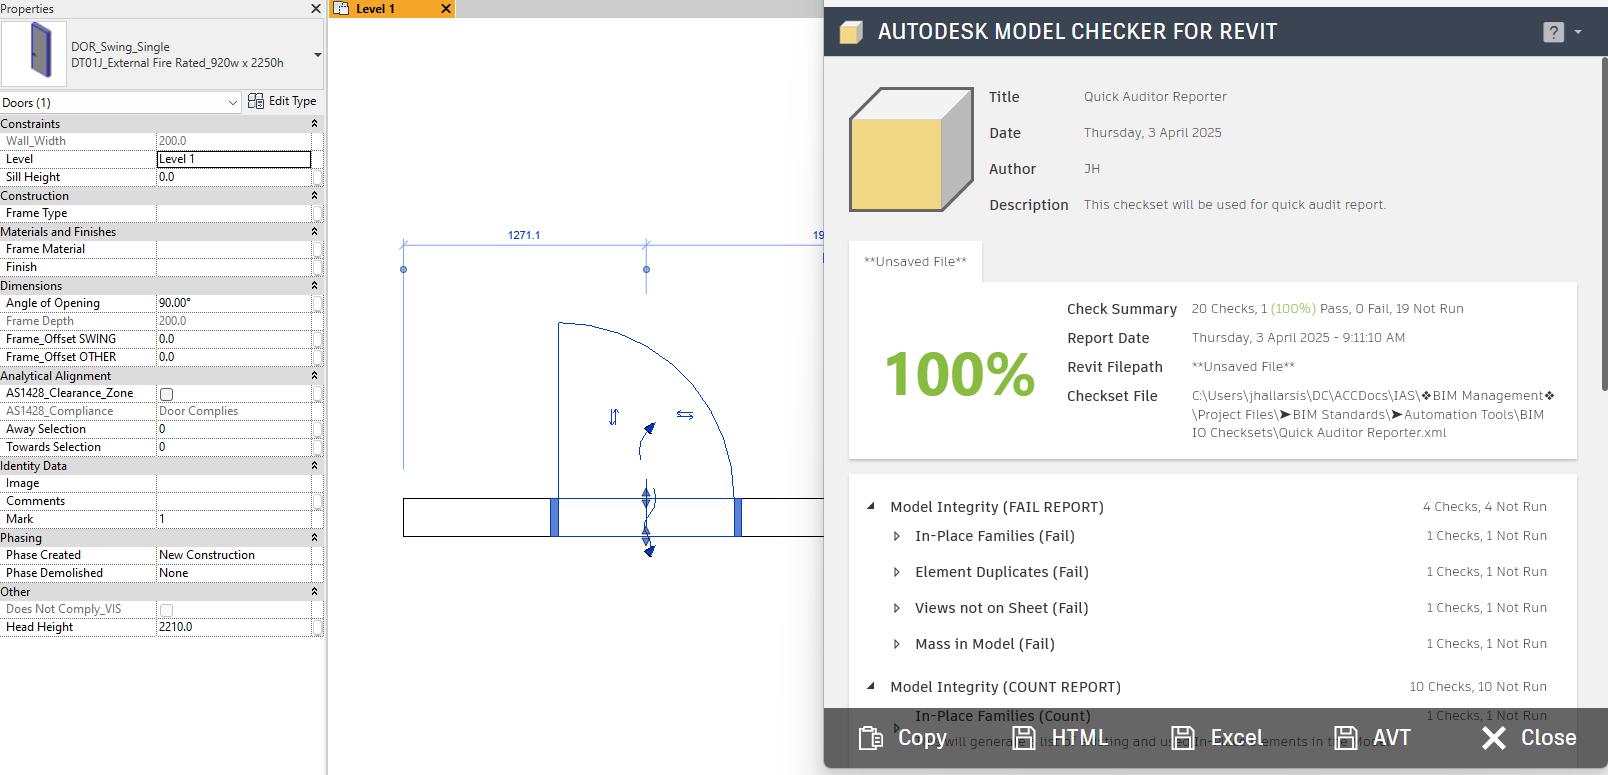The height and width of the screenshot is (775, 1608).
Task: Click the Sill Height value field
Action: (x=234, y=177)
